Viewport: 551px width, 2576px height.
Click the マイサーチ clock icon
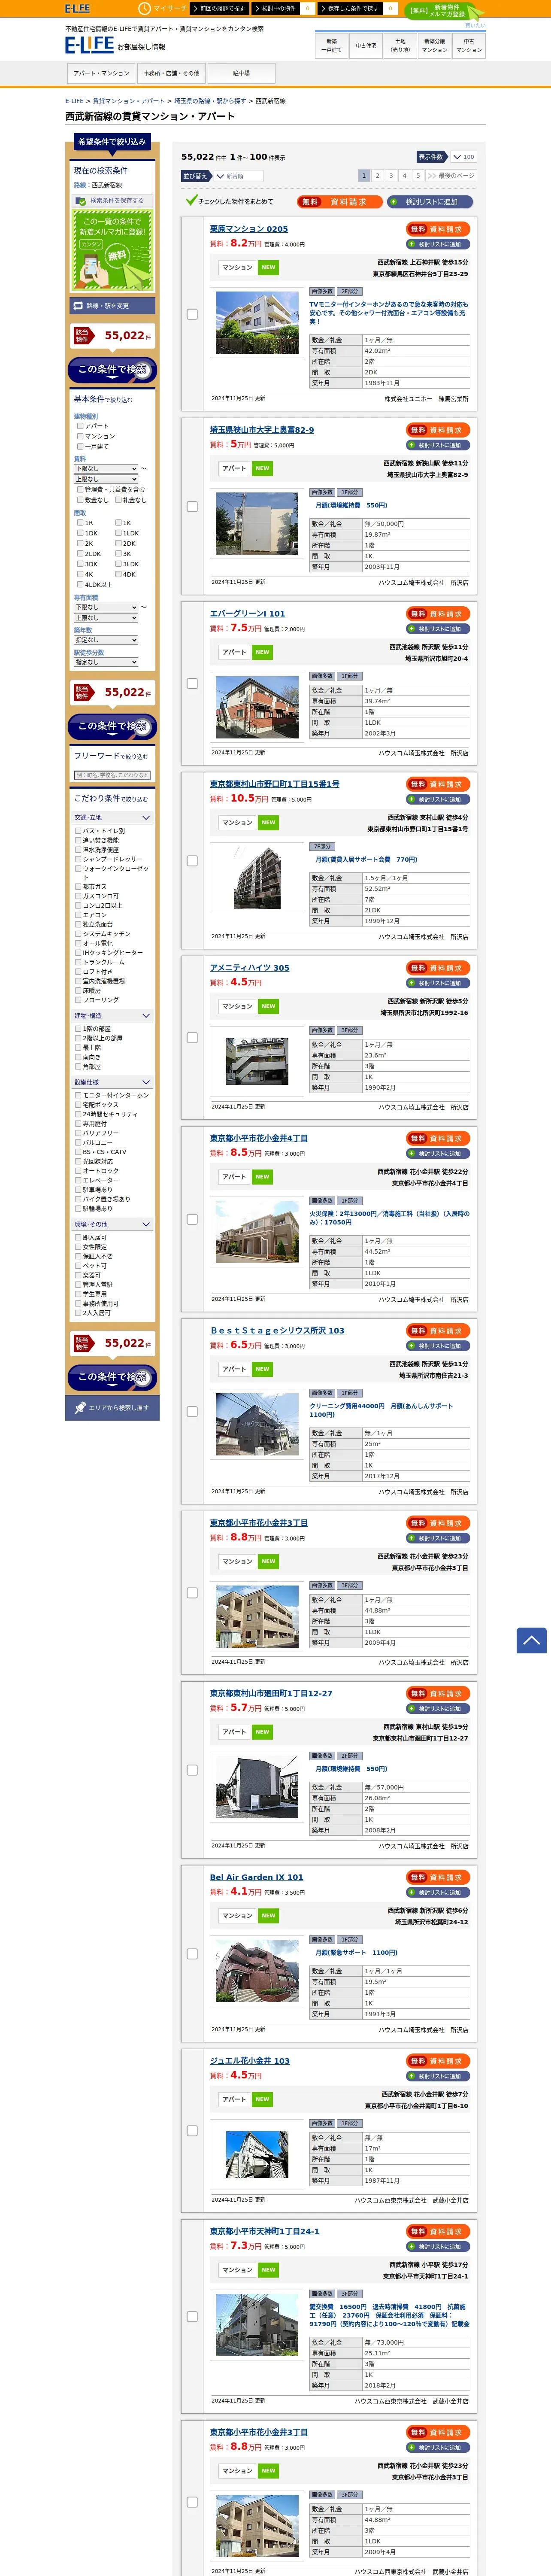click(144, 8)
